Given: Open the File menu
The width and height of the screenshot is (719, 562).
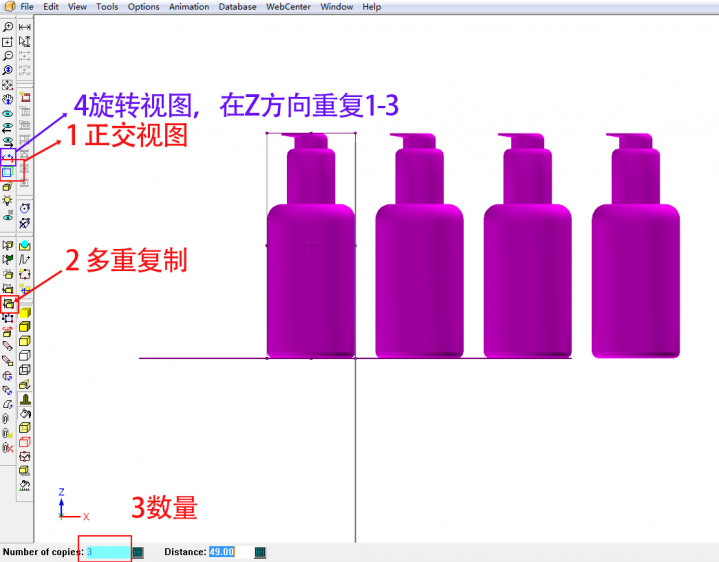Looking at the screenshot, I should click(x=27, y=7).
